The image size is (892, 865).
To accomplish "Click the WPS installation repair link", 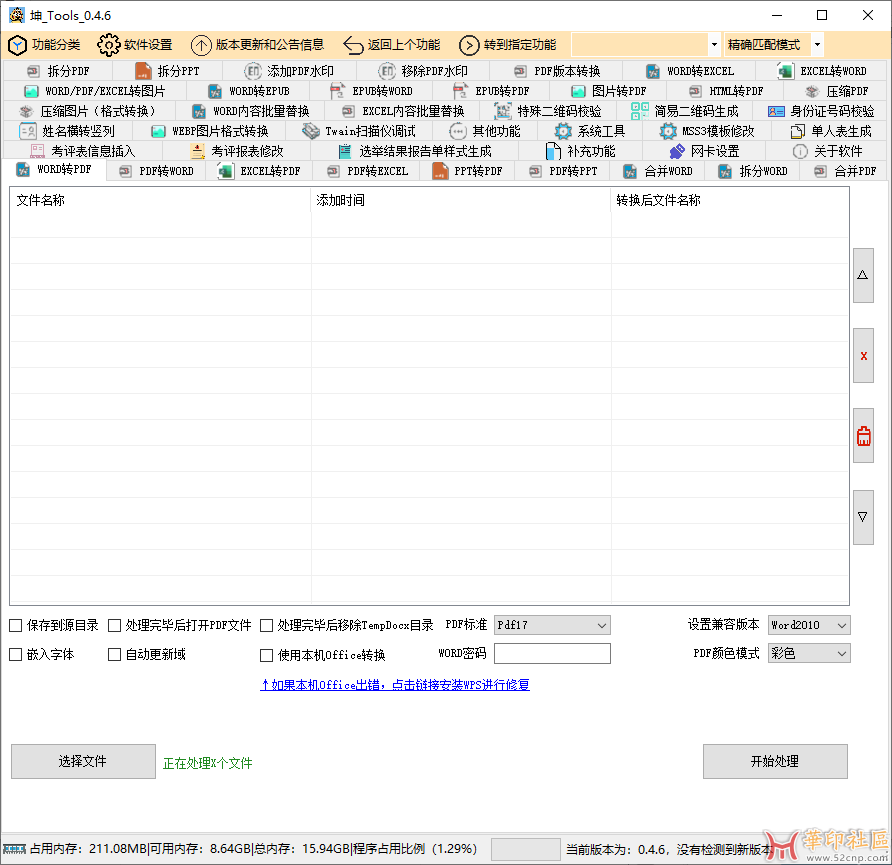I will [395, 685].
